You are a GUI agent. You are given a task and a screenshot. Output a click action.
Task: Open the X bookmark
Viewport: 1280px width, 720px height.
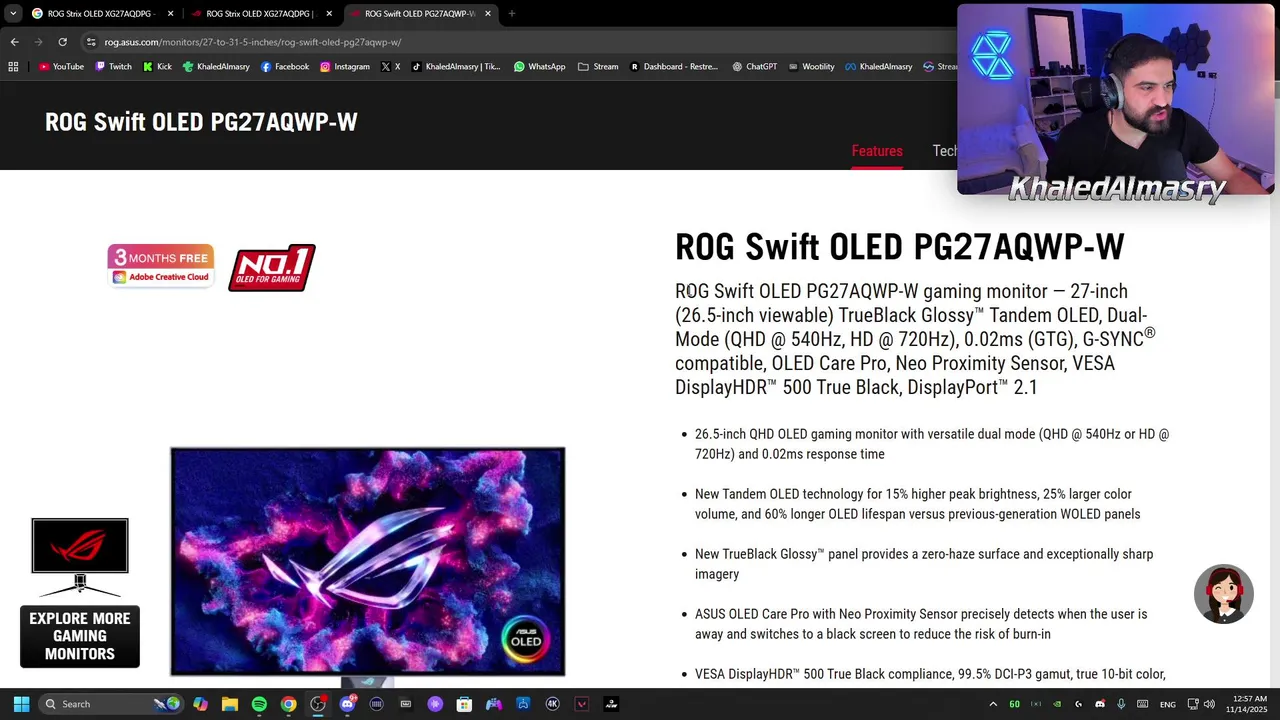click(x=390, y=67)
